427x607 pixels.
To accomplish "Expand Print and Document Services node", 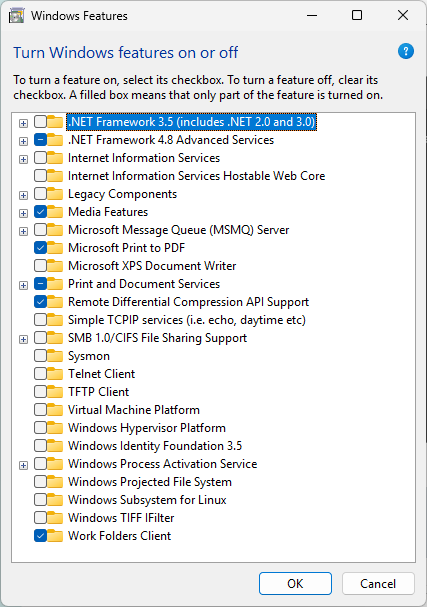I will pos(24,285).
